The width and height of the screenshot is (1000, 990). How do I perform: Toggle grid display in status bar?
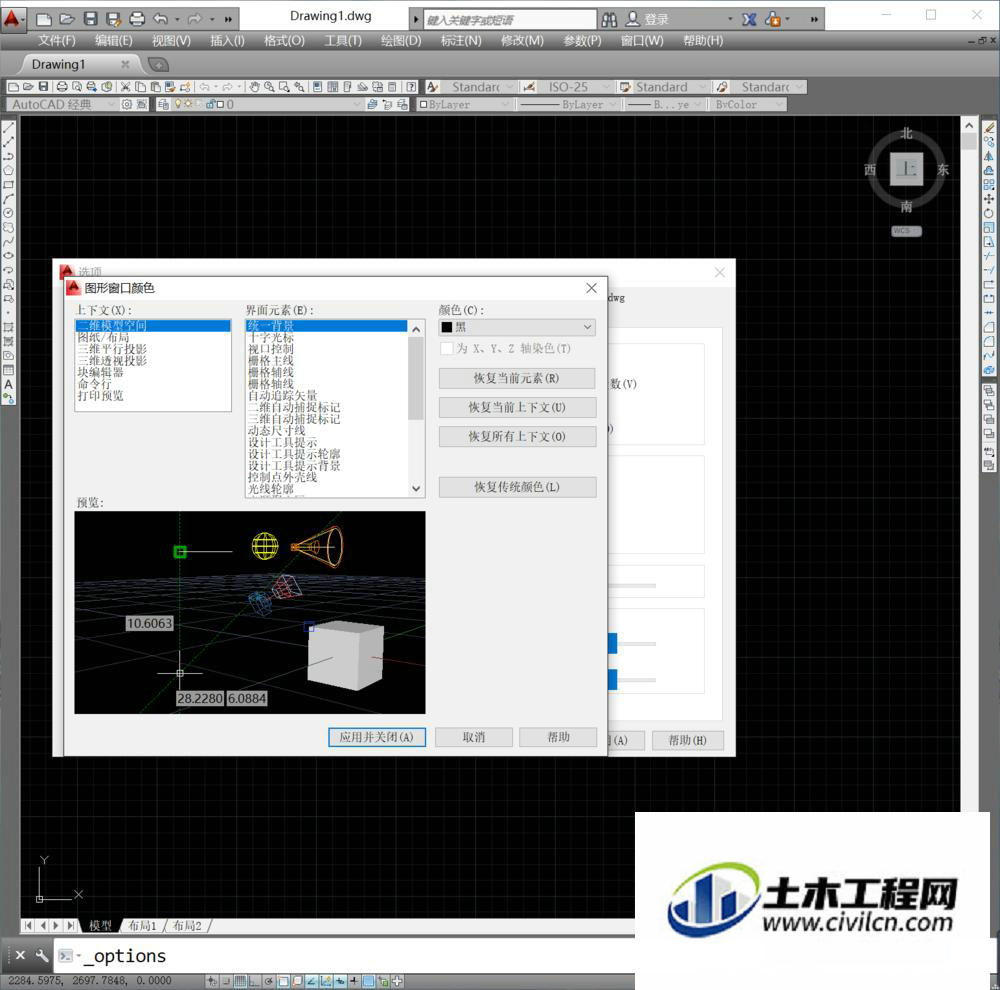[240, 981]
